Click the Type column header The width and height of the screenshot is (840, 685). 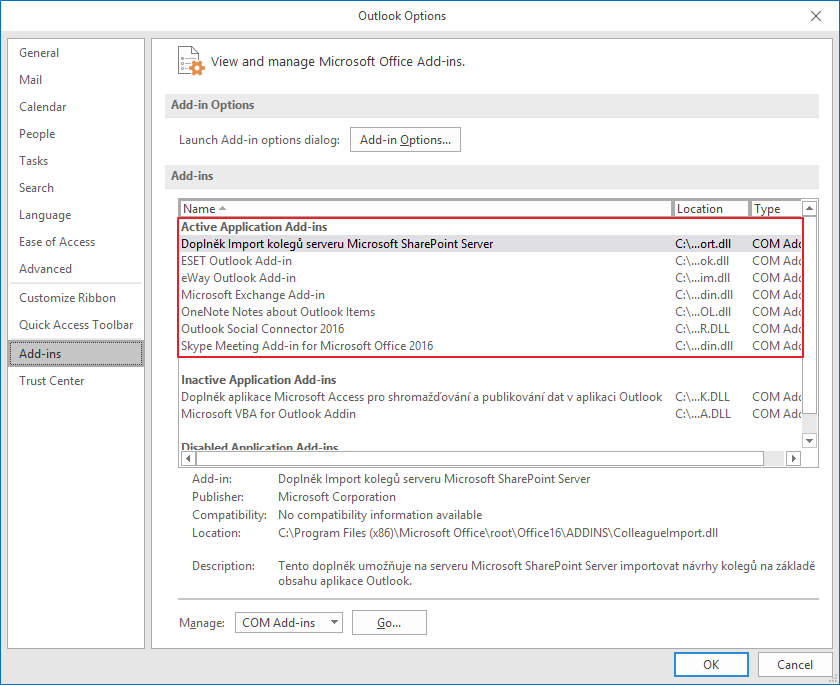click(775, 209)
